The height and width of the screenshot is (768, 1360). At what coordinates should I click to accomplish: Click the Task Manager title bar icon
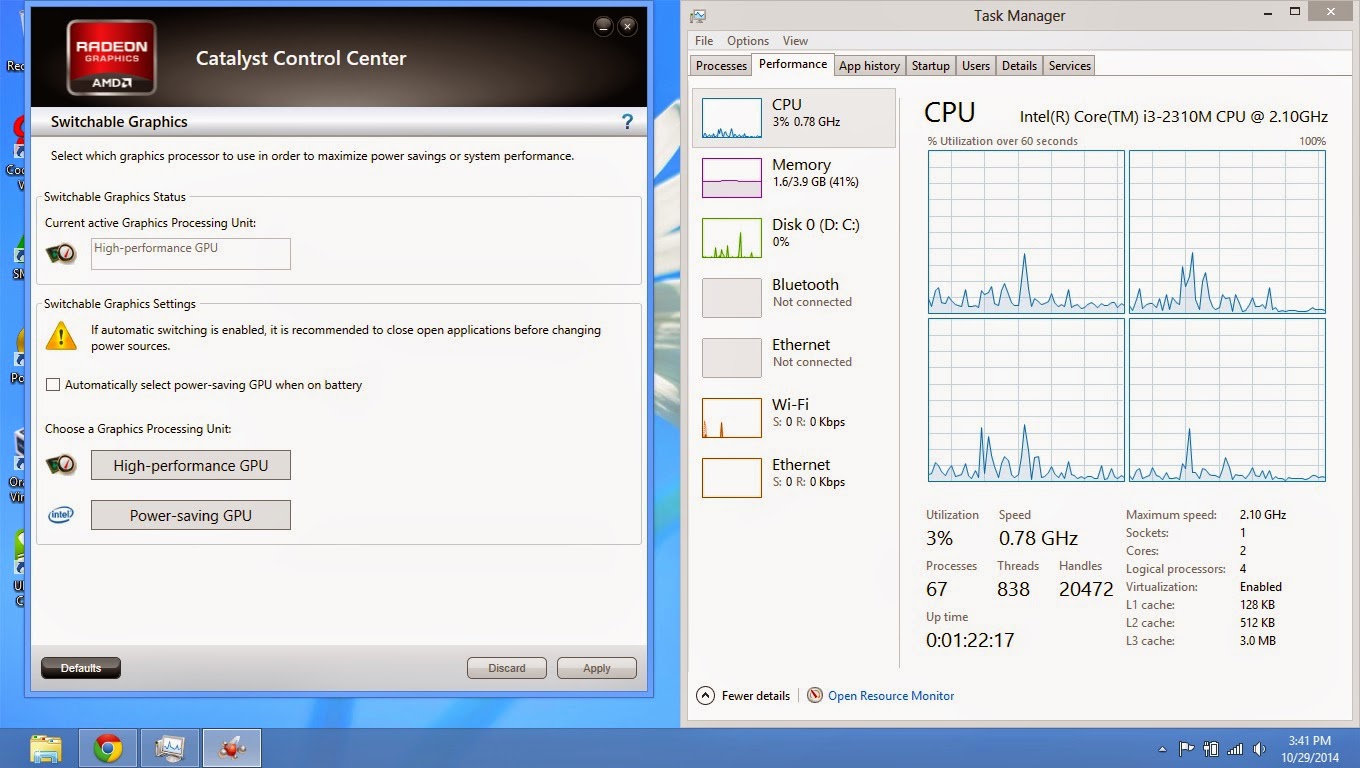pyautogui.click(x=697, y=15)
